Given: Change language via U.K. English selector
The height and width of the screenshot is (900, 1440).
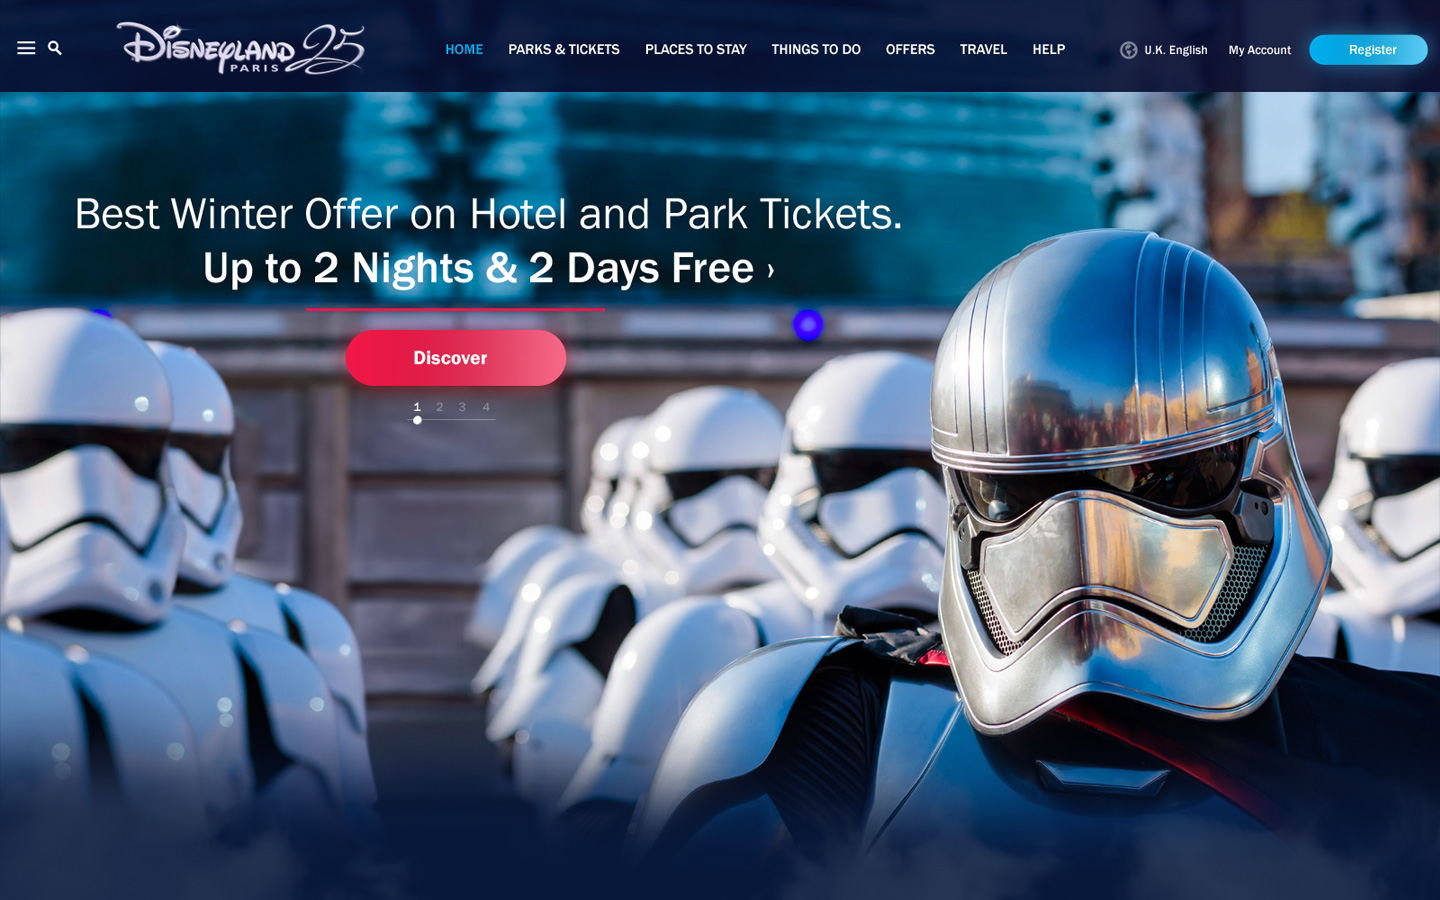Looking at the screenshot, I should (x=1175, y=50).
